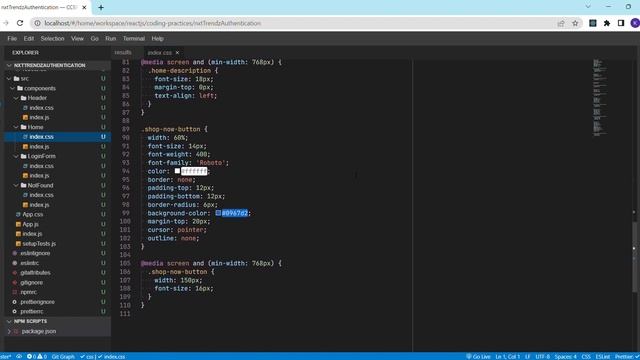
Task: Click Go Live in status bar
Action: click(478, 357)
